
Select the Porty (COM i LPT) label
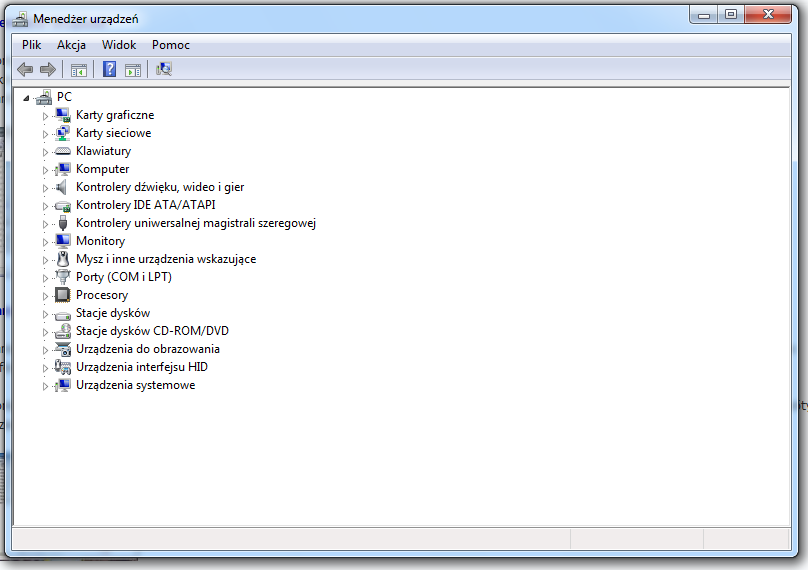pyautogui.click(x=124, y=277)
